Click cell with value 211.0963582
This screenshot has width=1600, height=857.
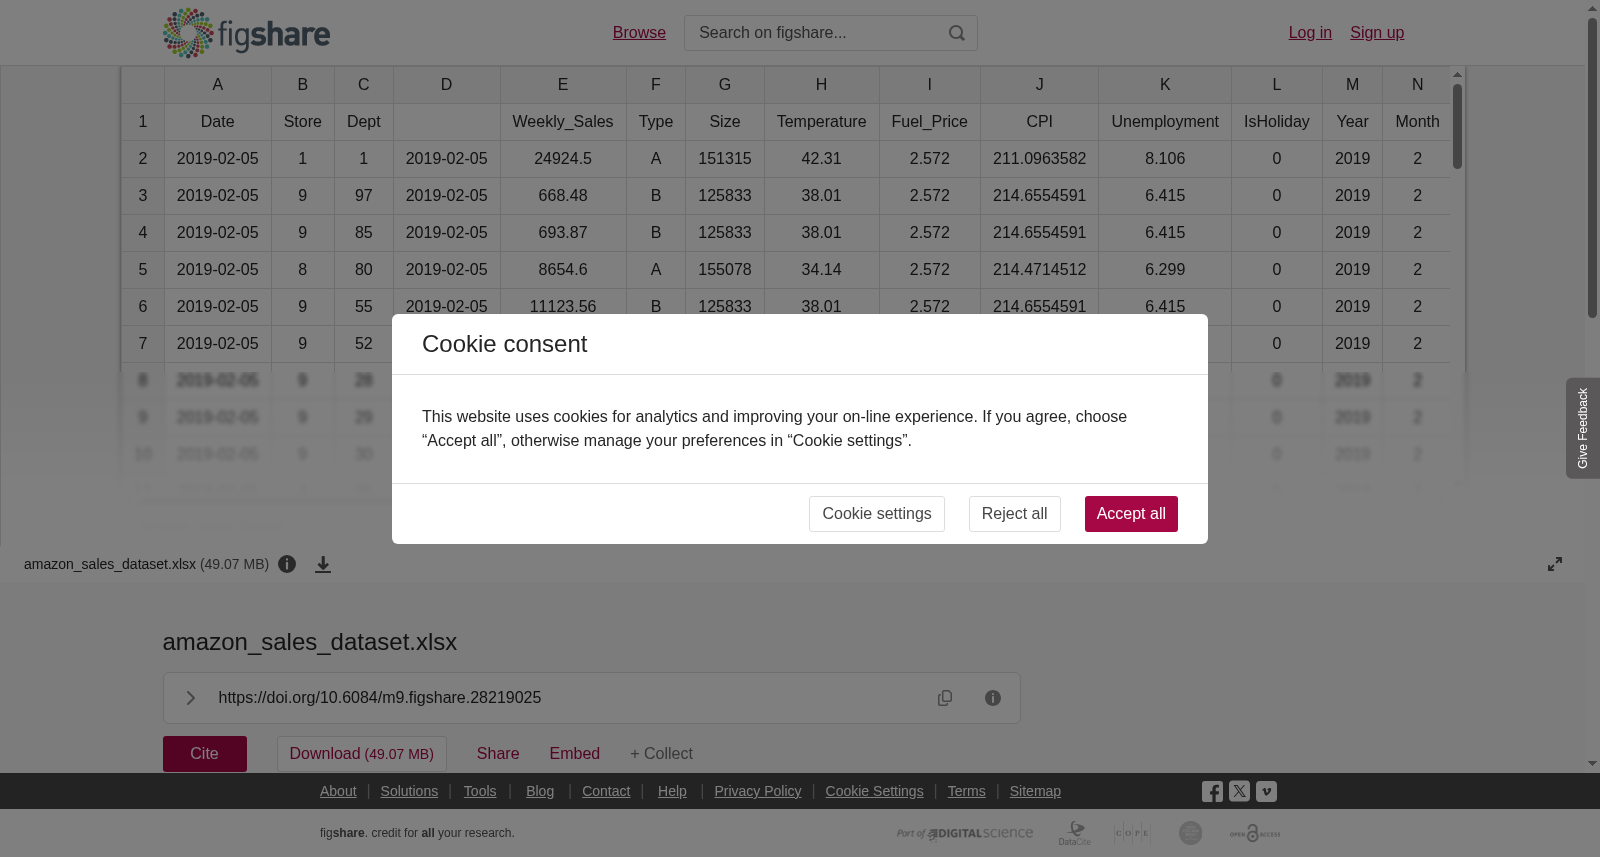tap(1039, 159)
